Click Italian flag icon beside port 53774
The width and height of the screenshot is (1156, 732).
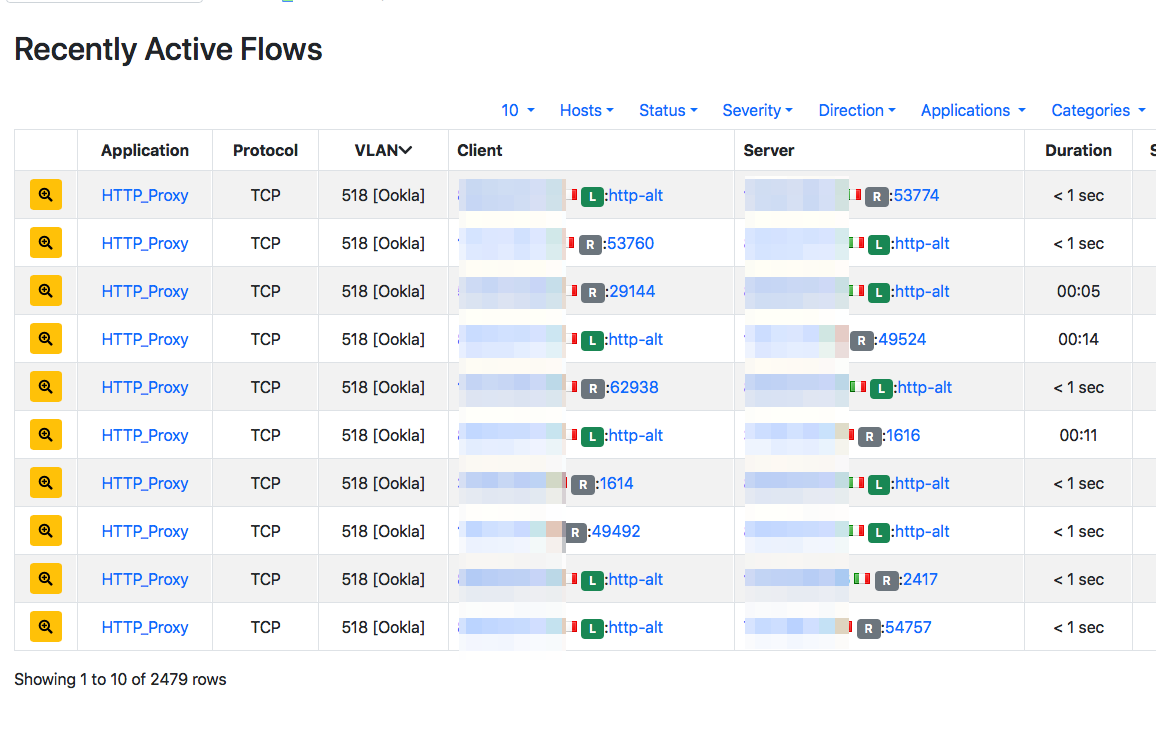855,195
